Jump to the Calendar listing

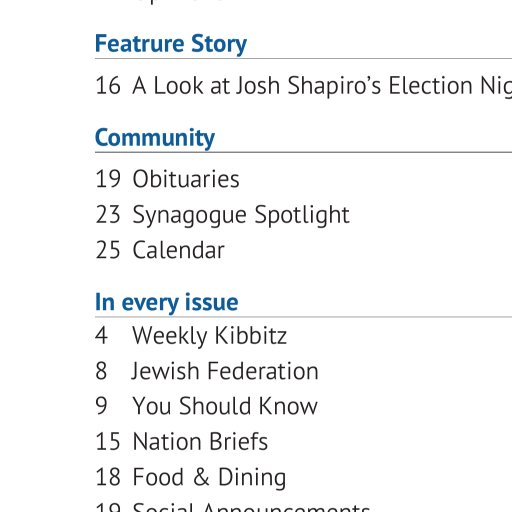pyautogui.click(x=178, y=250)
